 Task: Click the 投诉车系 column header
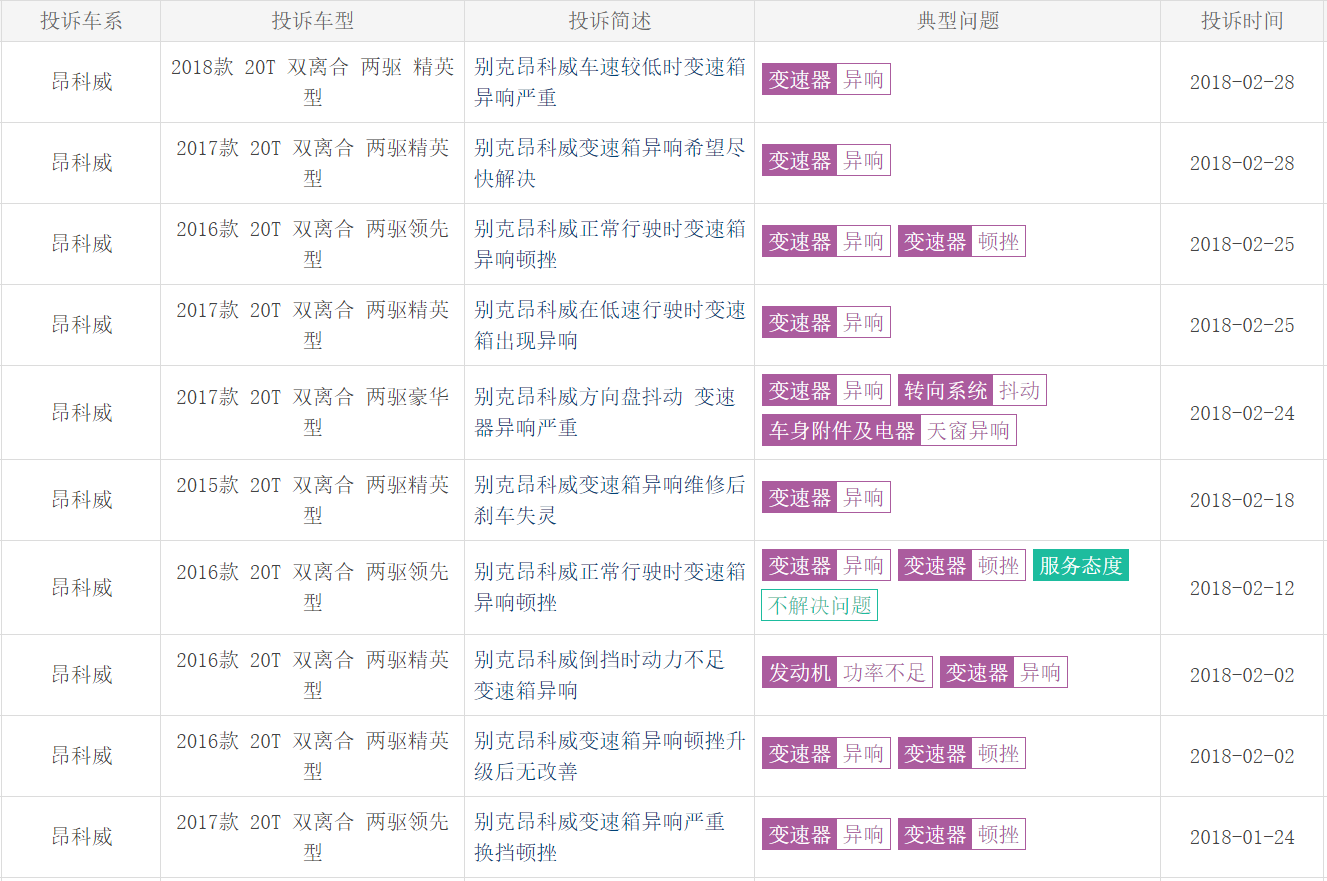81,21
